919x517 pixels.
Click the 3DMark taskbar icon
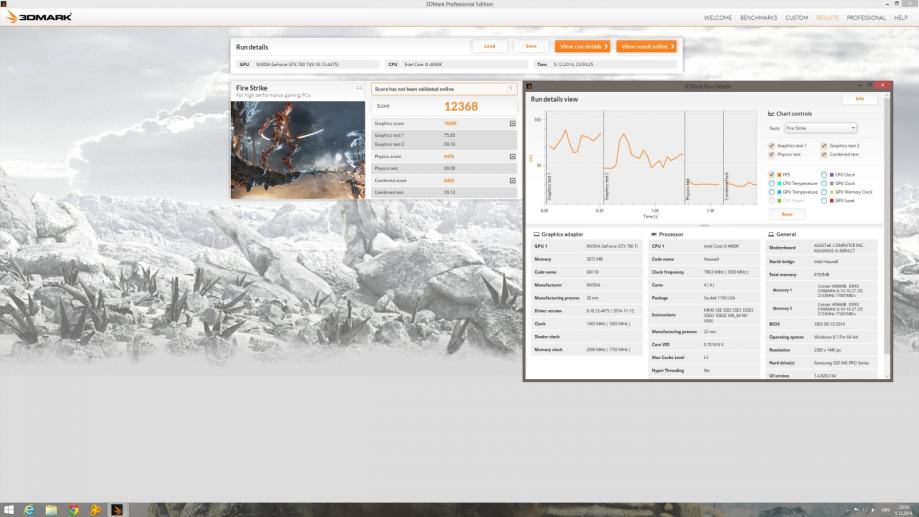point(117,510)
